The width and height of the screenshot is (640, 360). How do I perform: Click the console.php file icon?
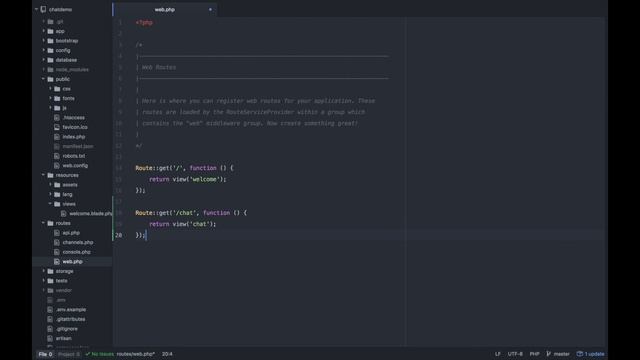point(57,252)
